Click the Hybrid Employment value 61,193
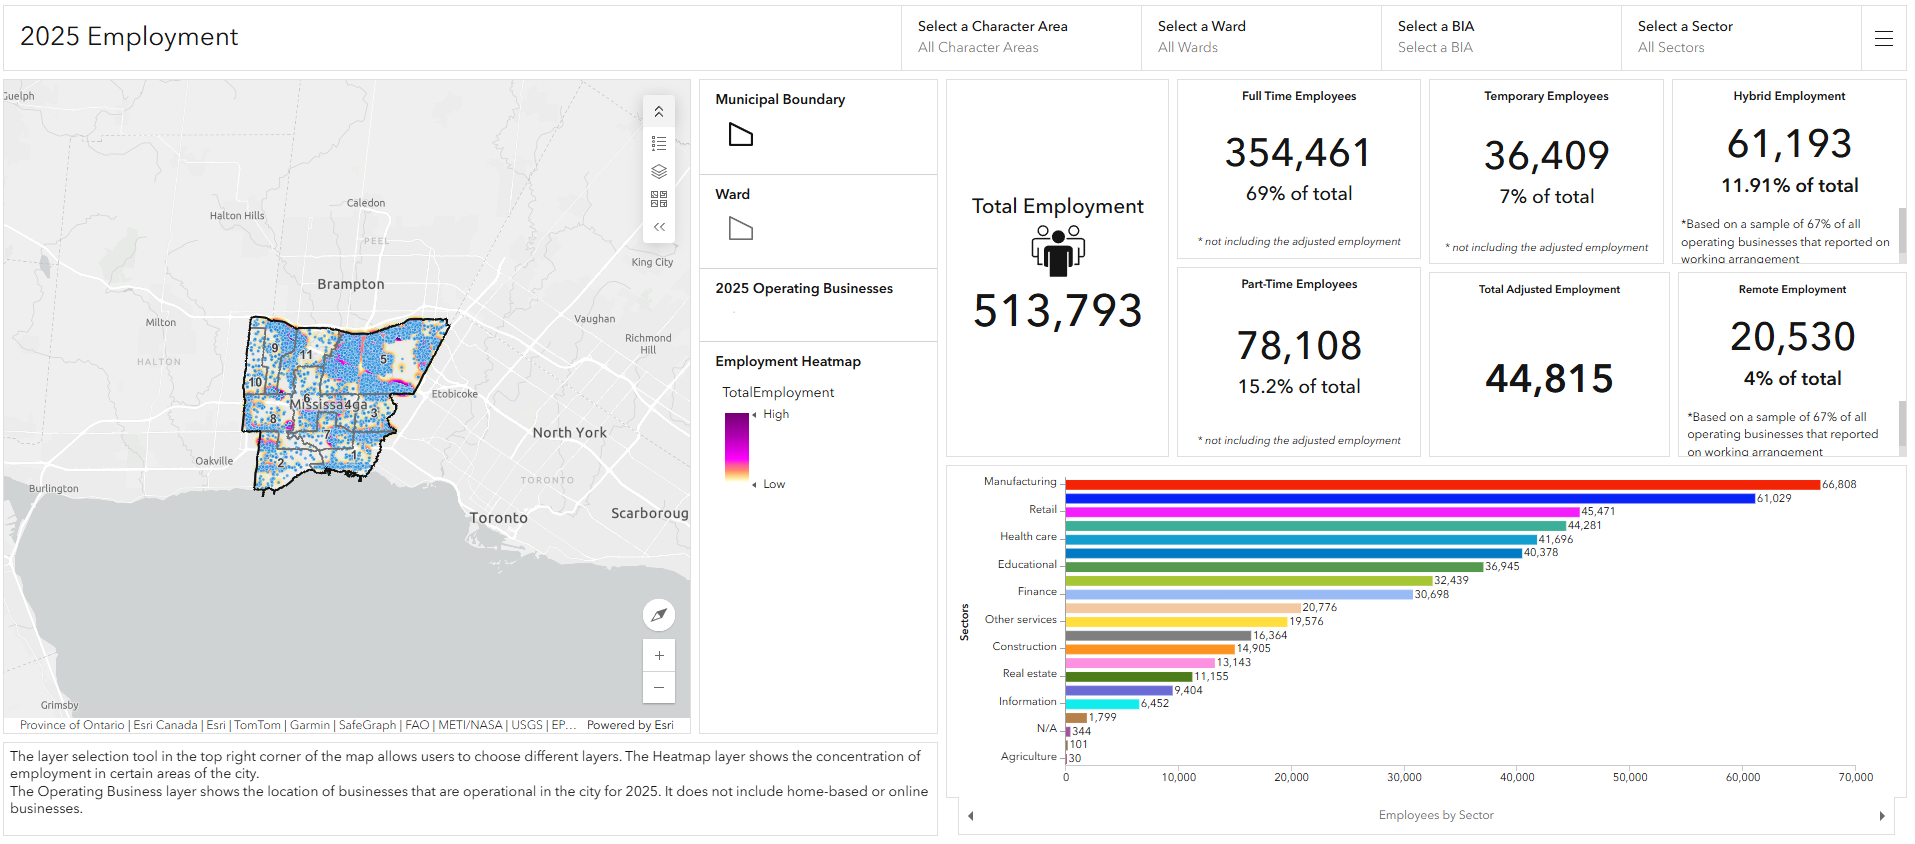 point(1789,144)
